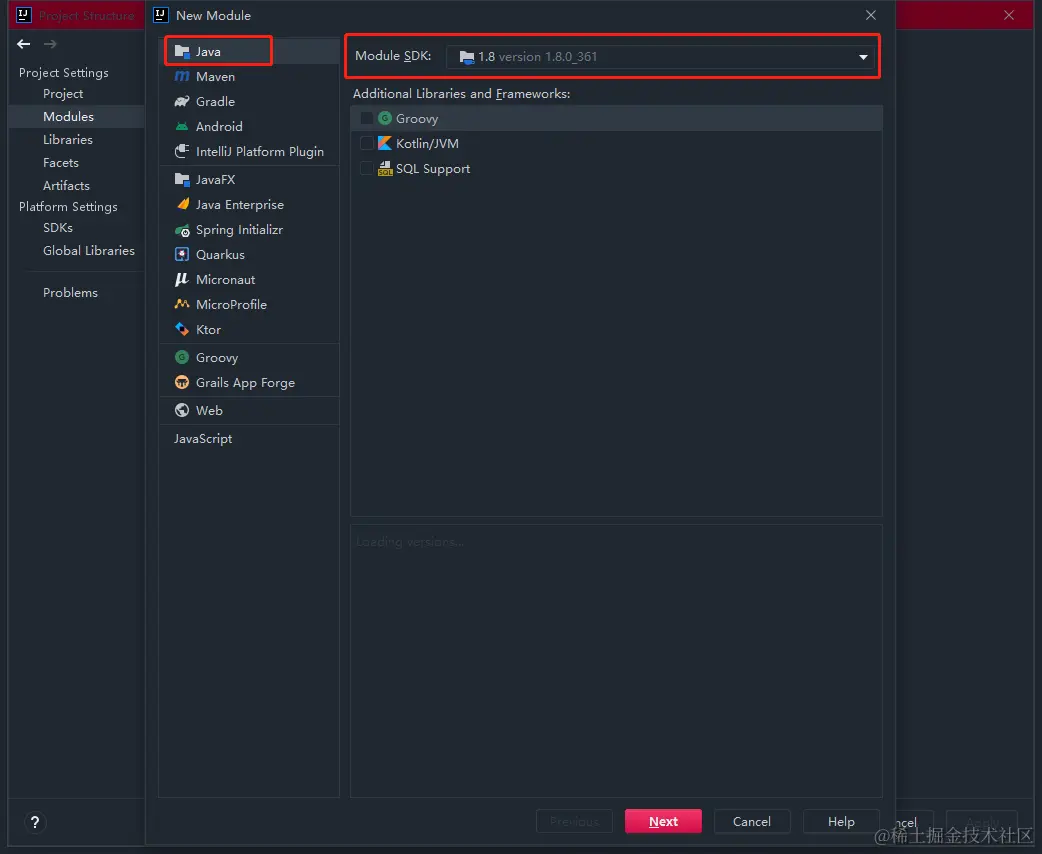Viewport: 1042px width, 854px height.
Task: Click the Next button
Action: (663, 821)
